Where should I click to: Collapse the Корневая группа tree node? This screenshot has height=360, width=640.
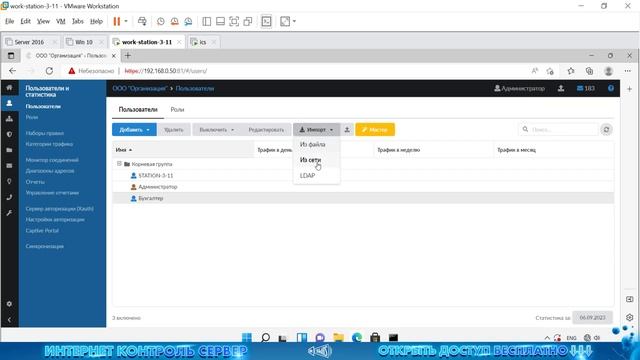pyautogui.click(x=119, y=164)
